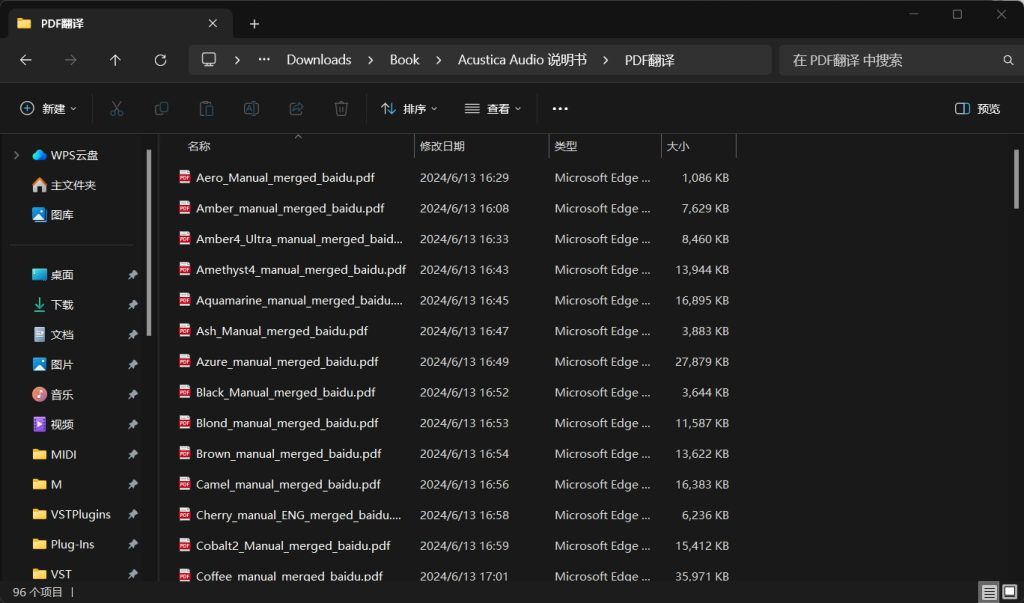1024x603 pixels.
Task: Open the Plug-Ins folder in sidebar
Action: [x=63, y=544]
